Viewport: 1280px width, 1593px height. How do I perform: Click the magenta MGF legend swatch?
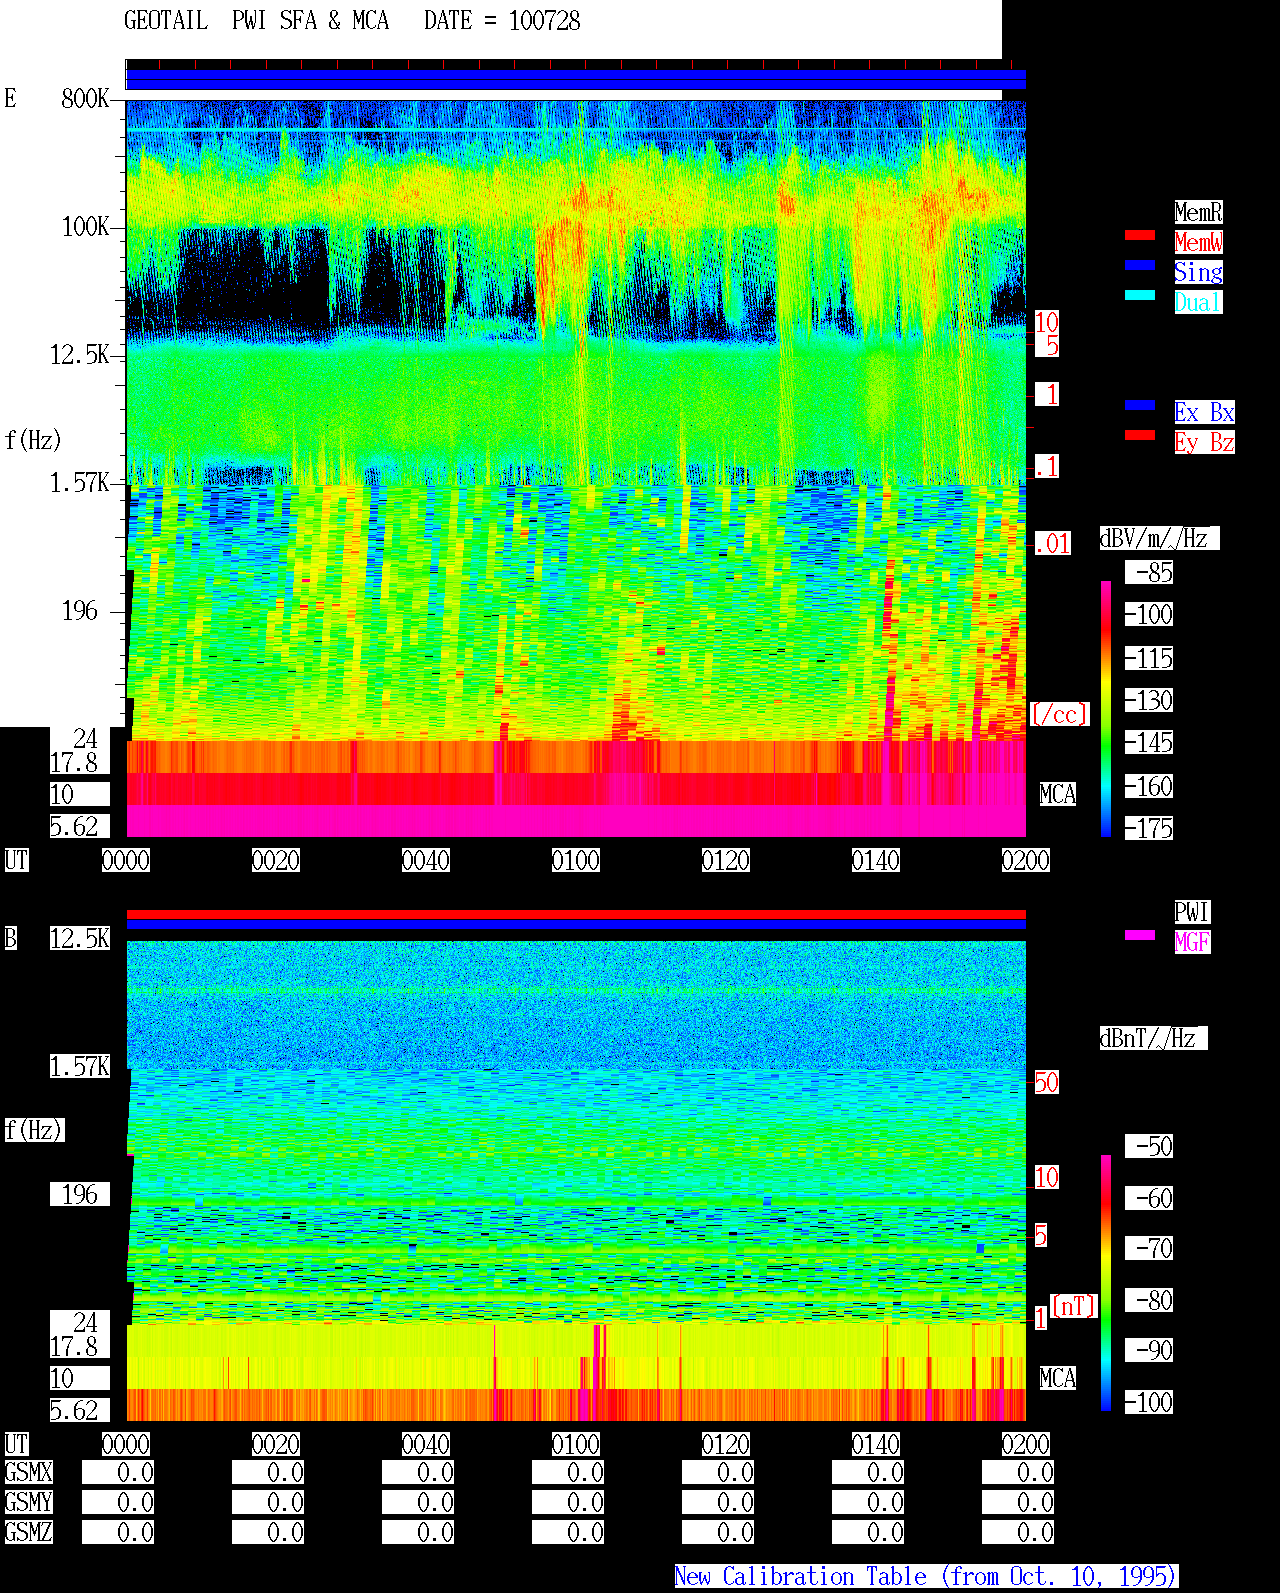click(x=1140, y=935)
